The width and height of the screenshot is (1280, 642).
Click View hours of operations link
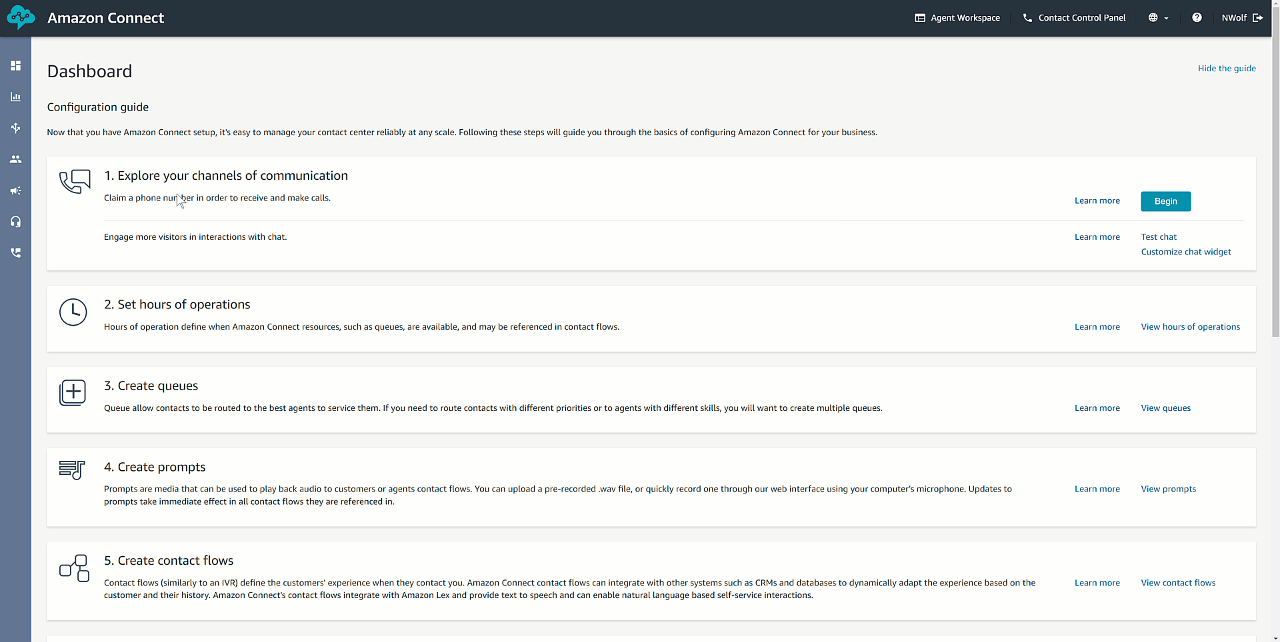click(x=1190, y=327)
